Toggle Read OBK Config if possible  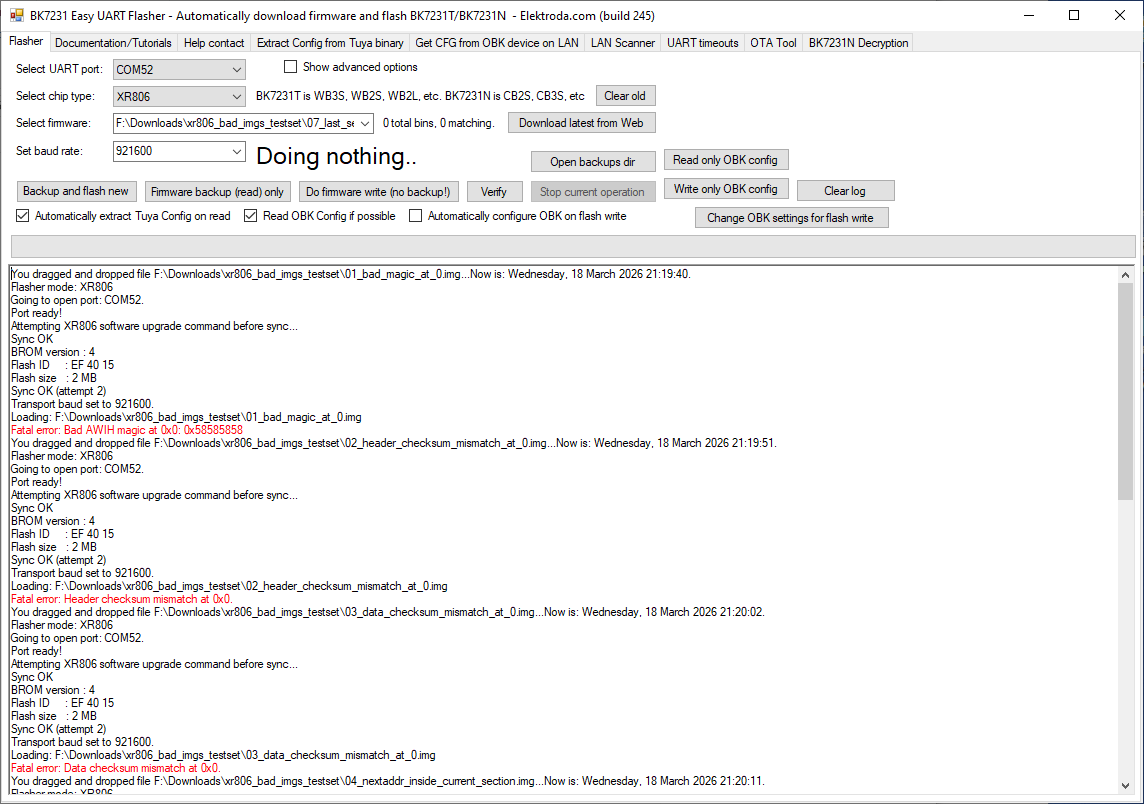click(x=250, y=216)
